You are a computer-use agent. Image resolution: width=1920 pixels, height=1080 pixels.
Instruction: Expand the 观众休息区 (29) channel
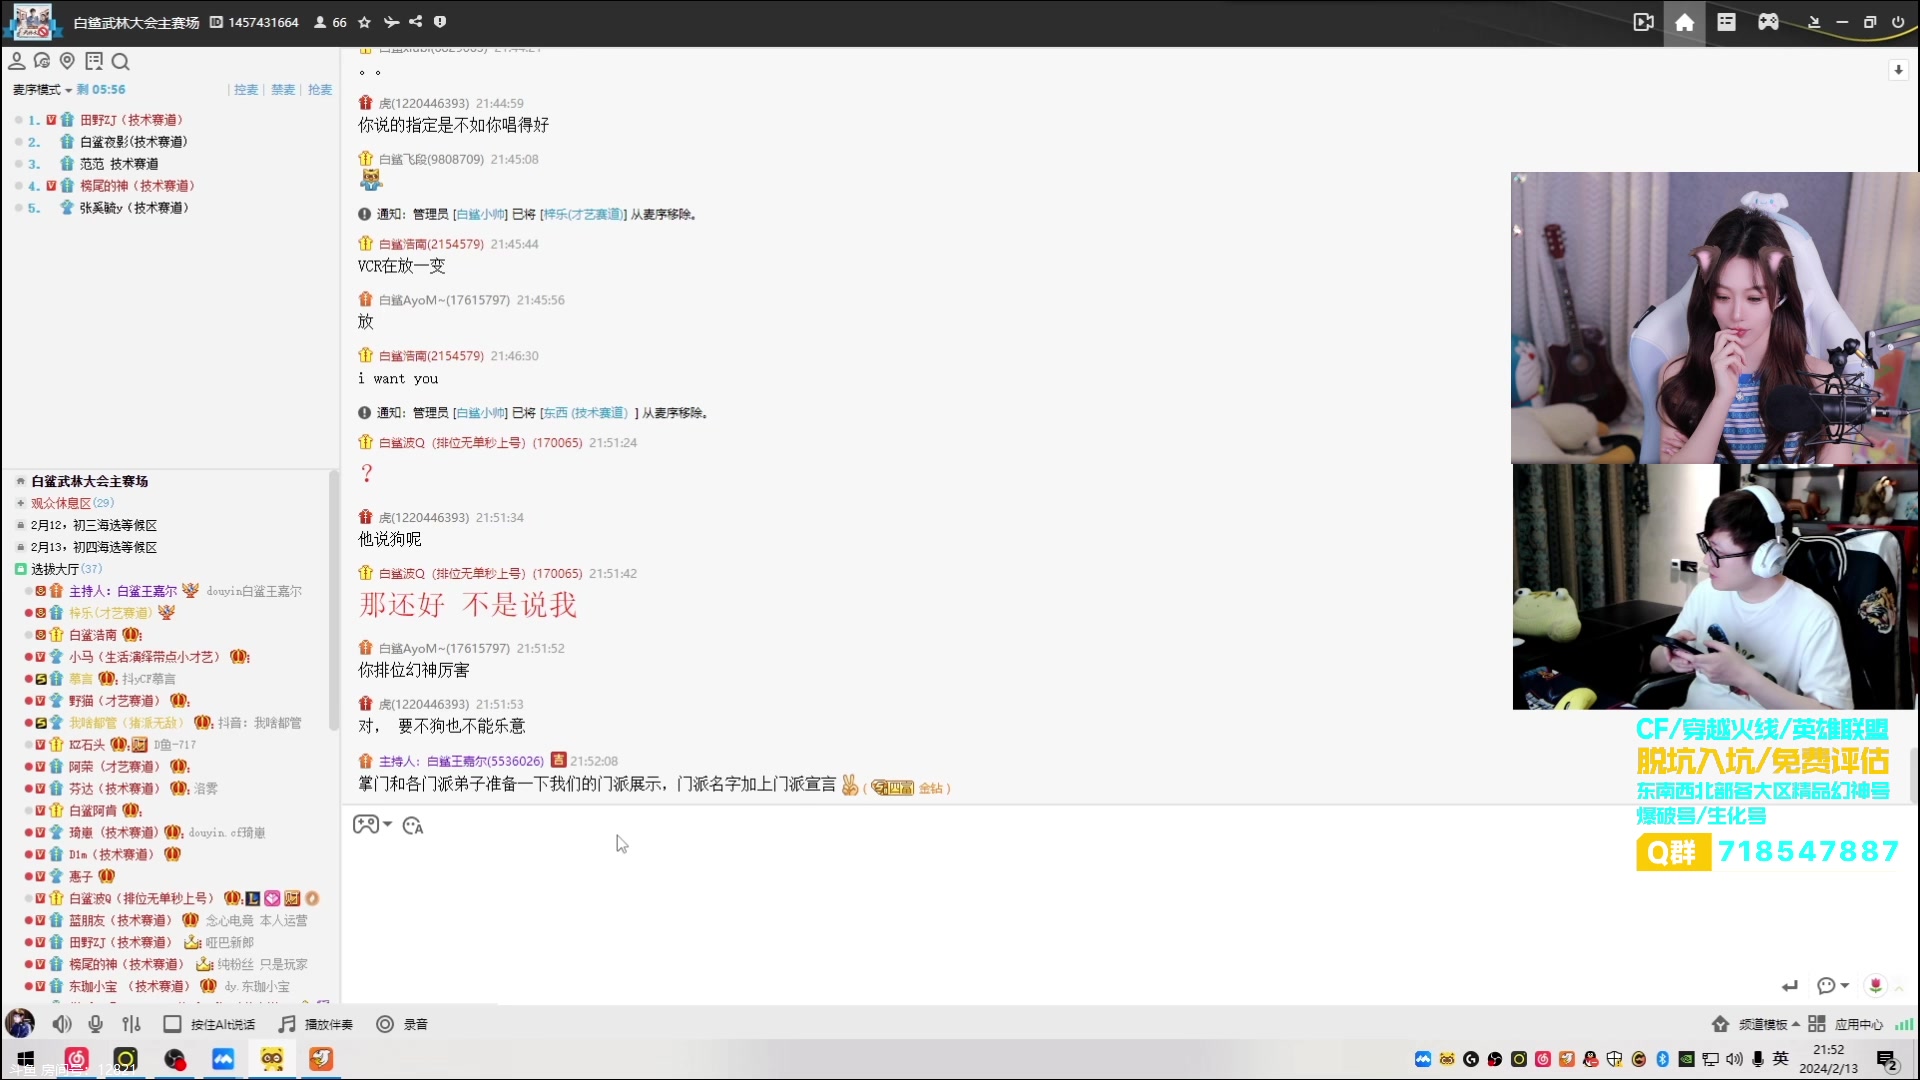[x=20, y=503]
